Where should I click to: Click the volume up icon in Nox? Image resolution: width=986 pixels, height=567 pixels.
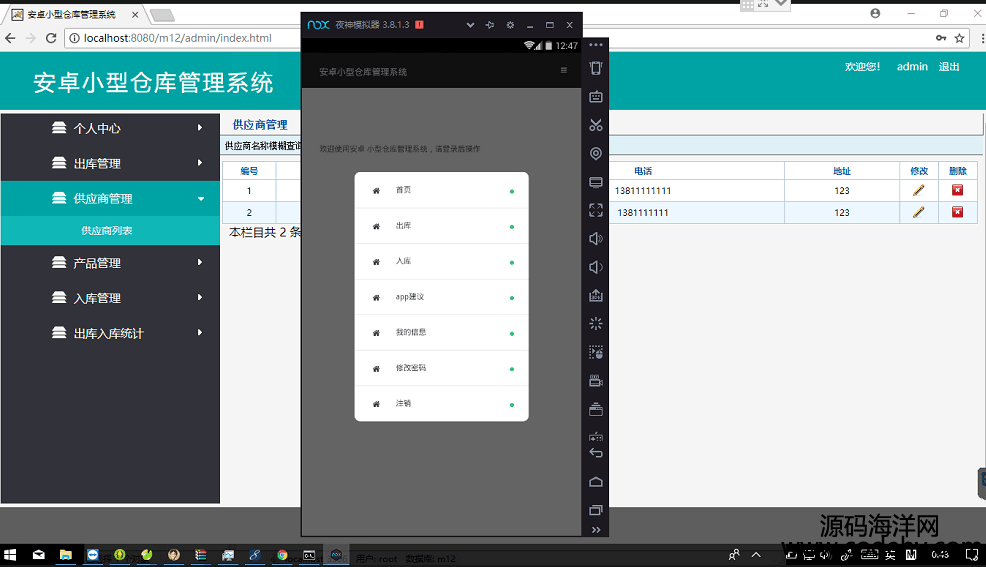595,238
